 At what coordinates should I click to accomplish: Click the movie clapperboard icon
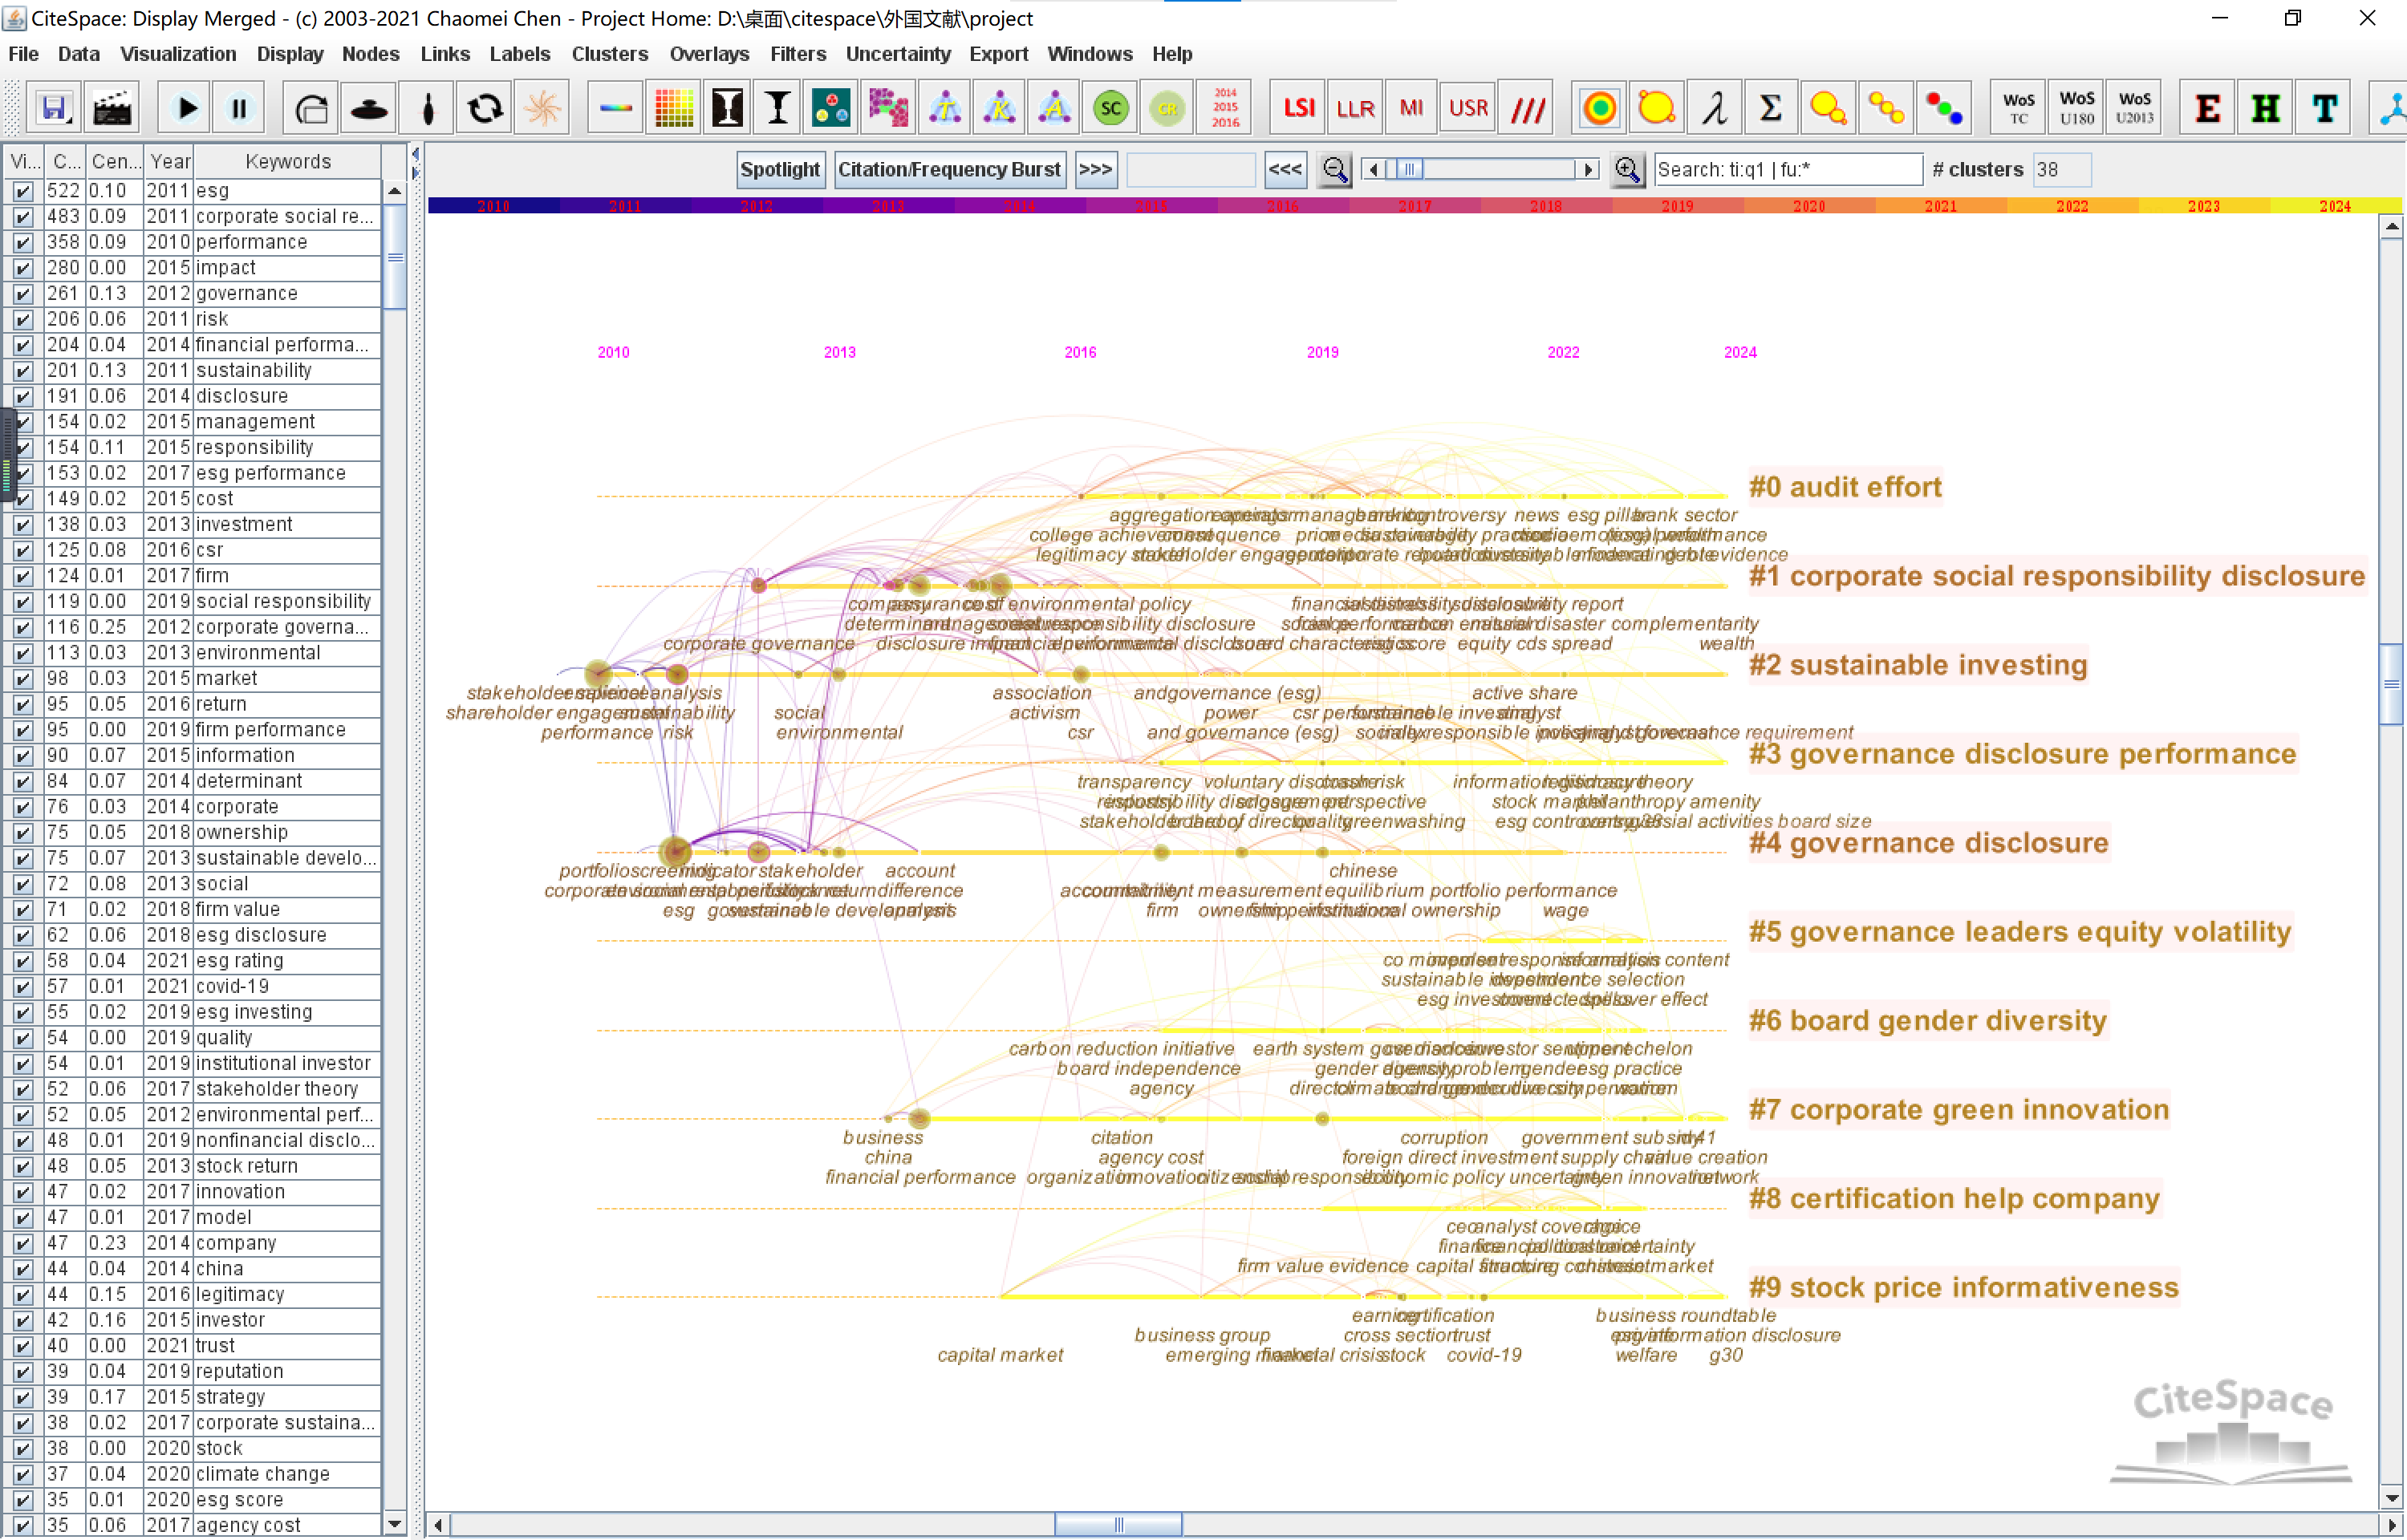click(111, 108)
